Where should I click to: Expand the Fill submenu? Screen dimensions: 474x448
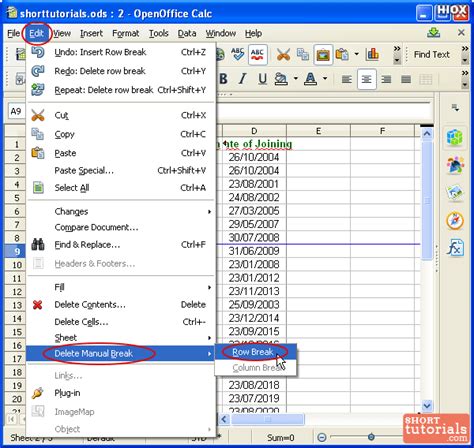[x=120, y=287]
